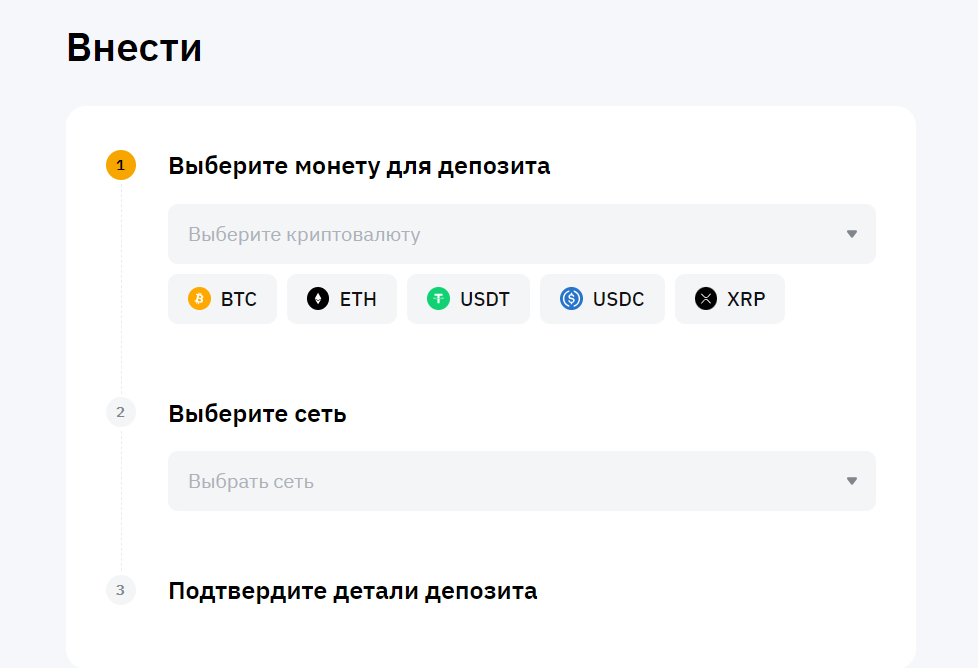Image resolution: width=978 pixels, height=668 pixels.
Task: Click the black XRP logo icon
Action: (x=706, y=299)
